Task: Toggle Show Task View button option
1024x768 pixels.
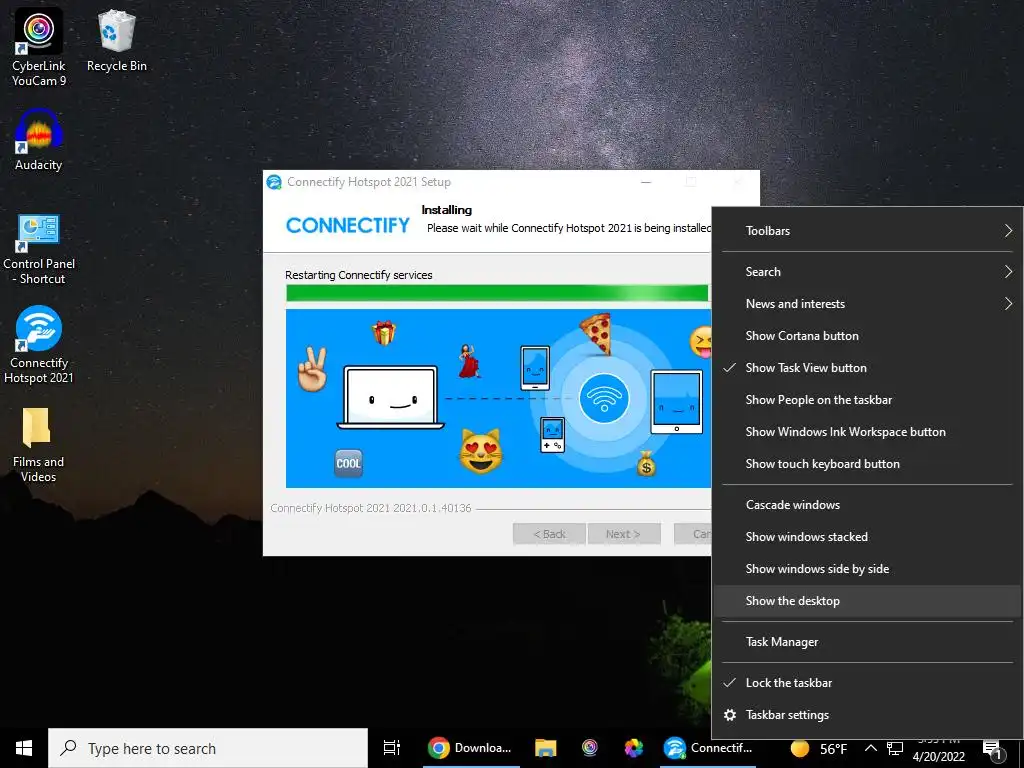Action: point(867,368)
